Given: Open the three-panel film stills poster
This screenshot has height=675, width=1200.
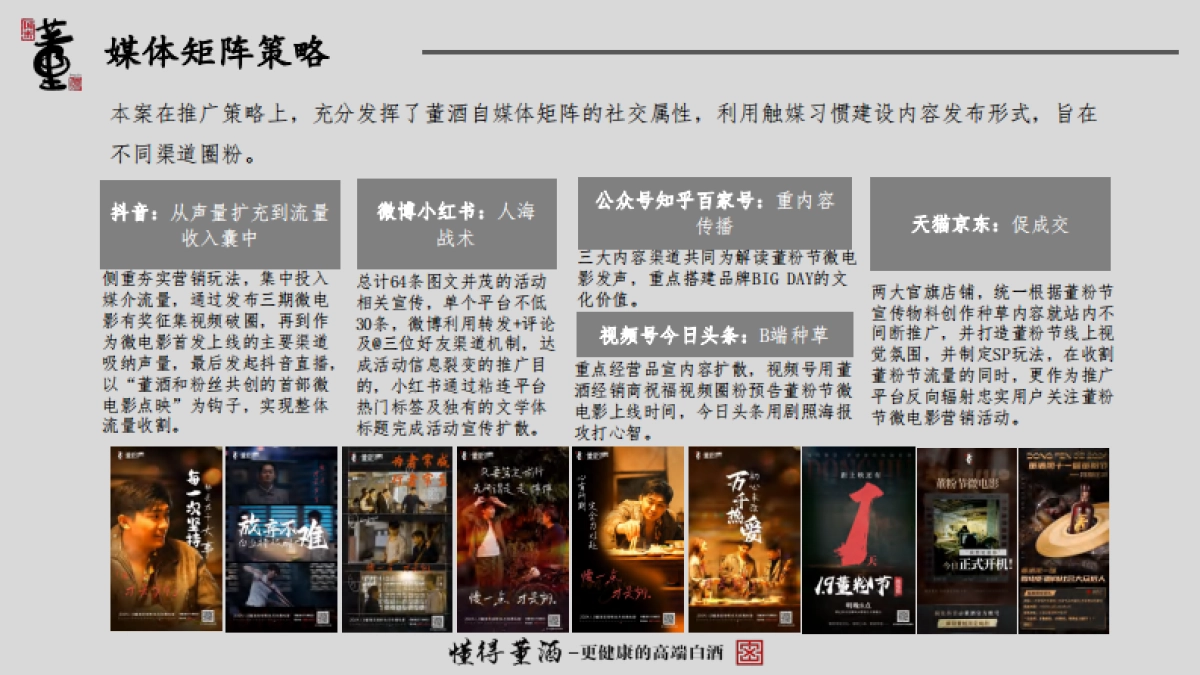Looking at the screenshot, I should click(397, 538).
